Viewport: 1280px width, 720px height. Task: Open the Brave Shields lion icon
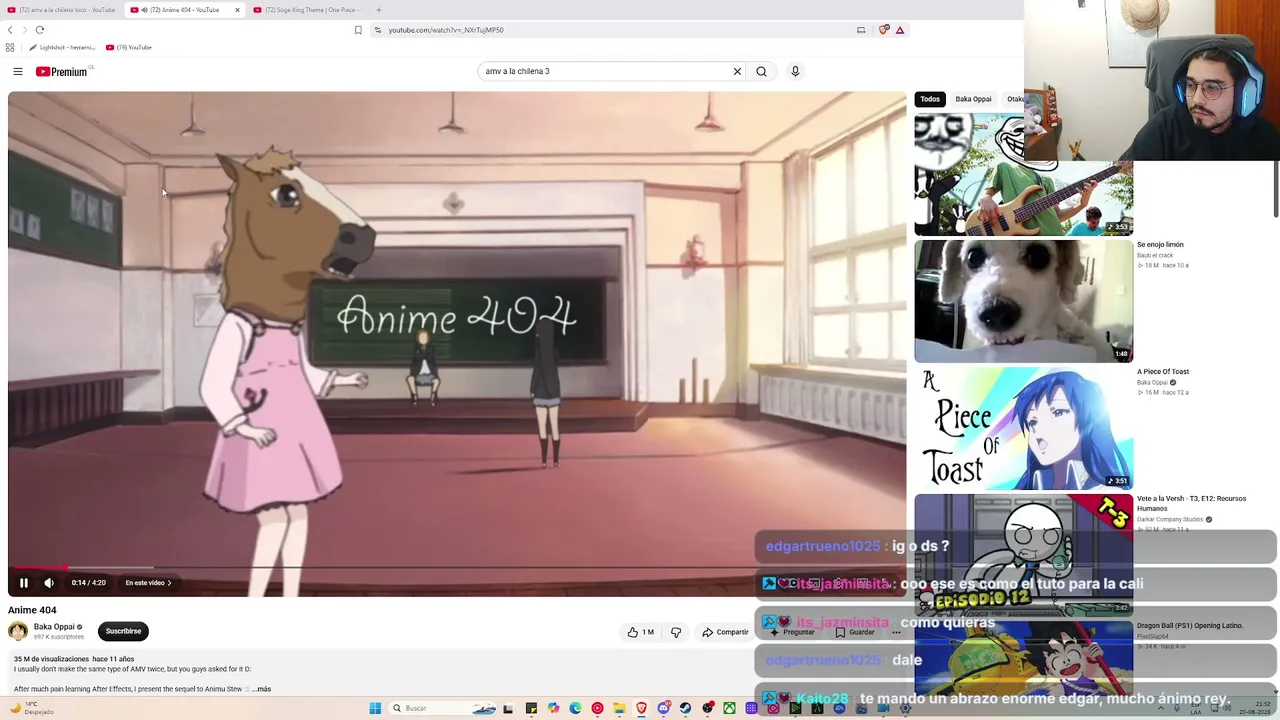click(883, 30)
